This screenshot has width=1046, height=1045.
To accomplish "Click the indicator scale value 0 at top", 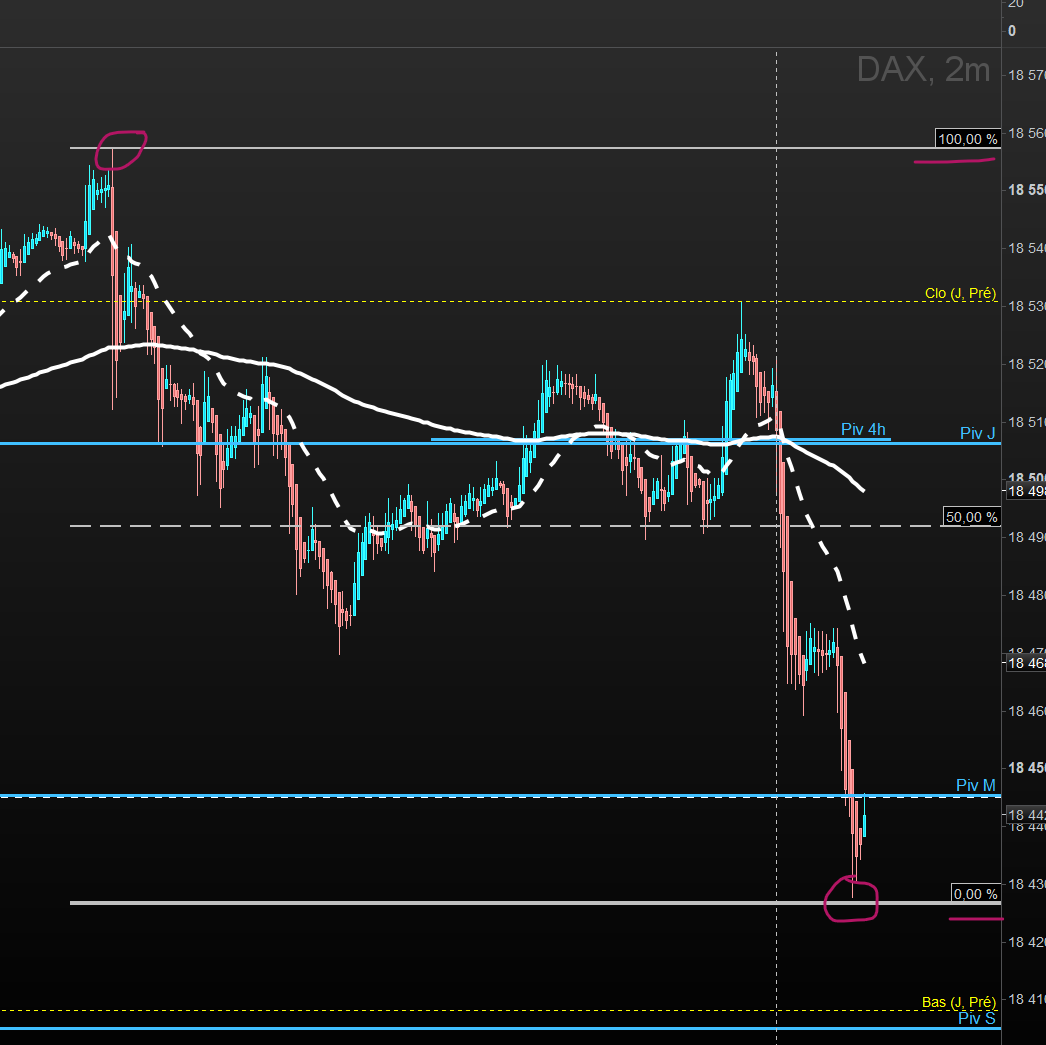I will pos(1012,31).
